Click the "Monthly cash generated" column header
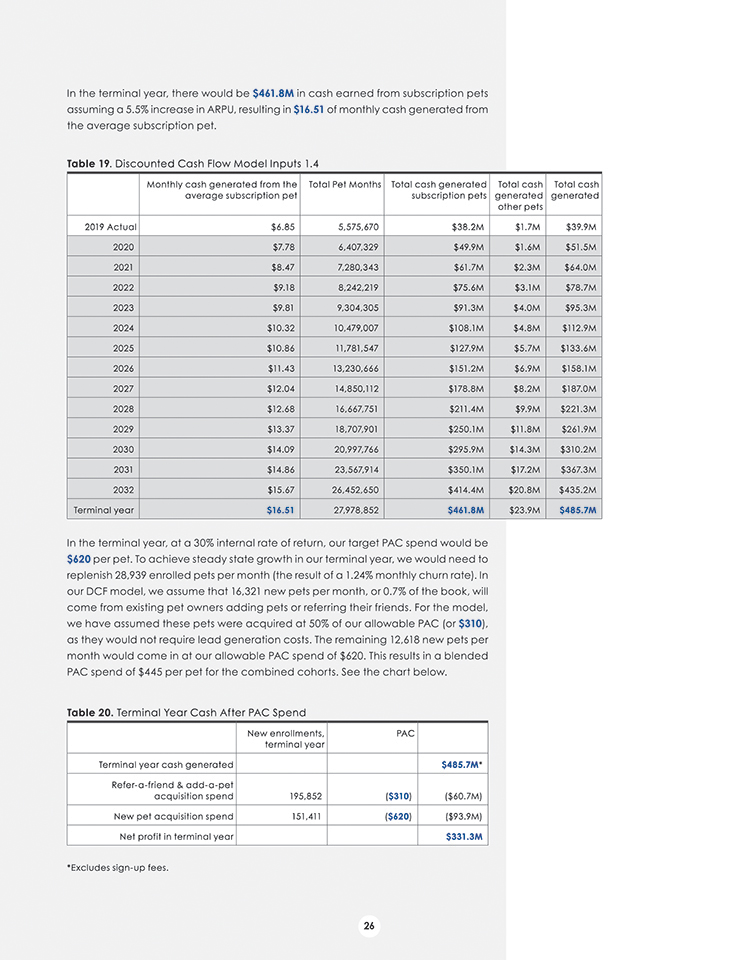This screenshot has width=737, height=960. click(x=222, y=189)
